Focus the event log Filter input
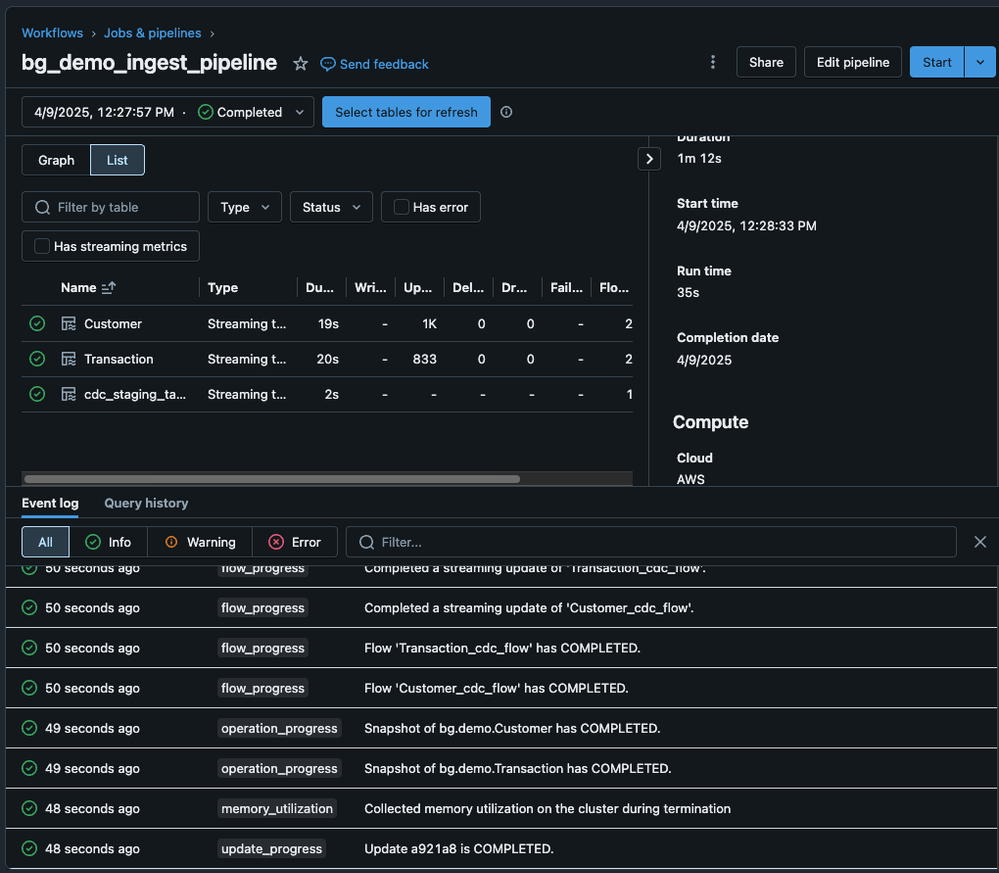 650,542
